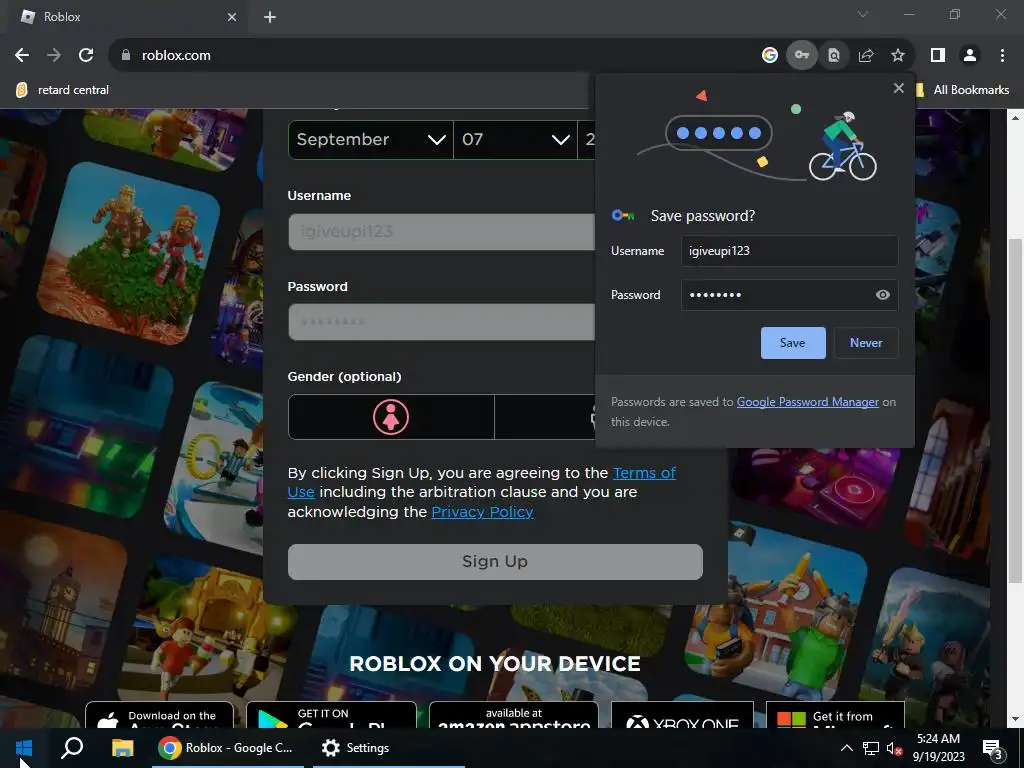The image size is (1024, 768).
Task: Open a new browser tab
Action: pos(270,17)
